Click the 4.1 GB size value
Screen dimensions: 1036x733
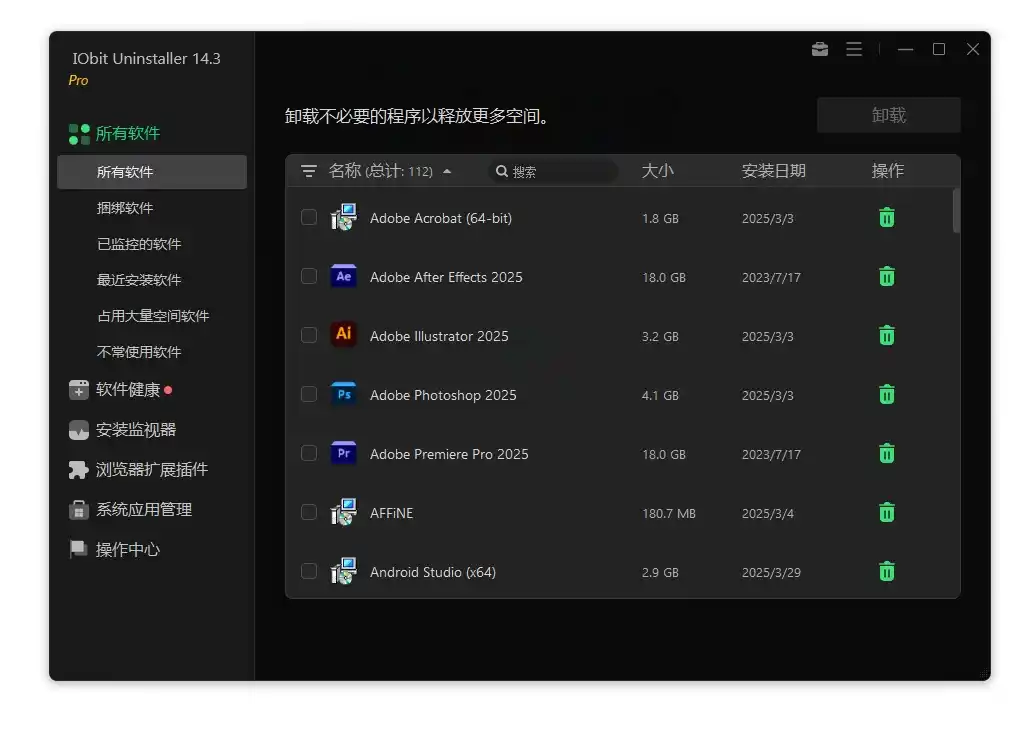click(660, 395)
